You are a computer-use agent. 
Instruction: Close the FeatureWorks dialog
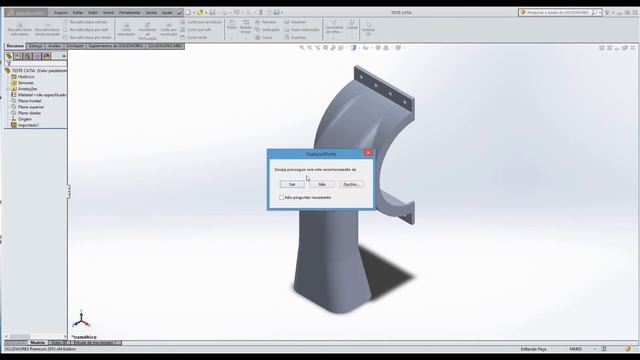coord(368,153)
